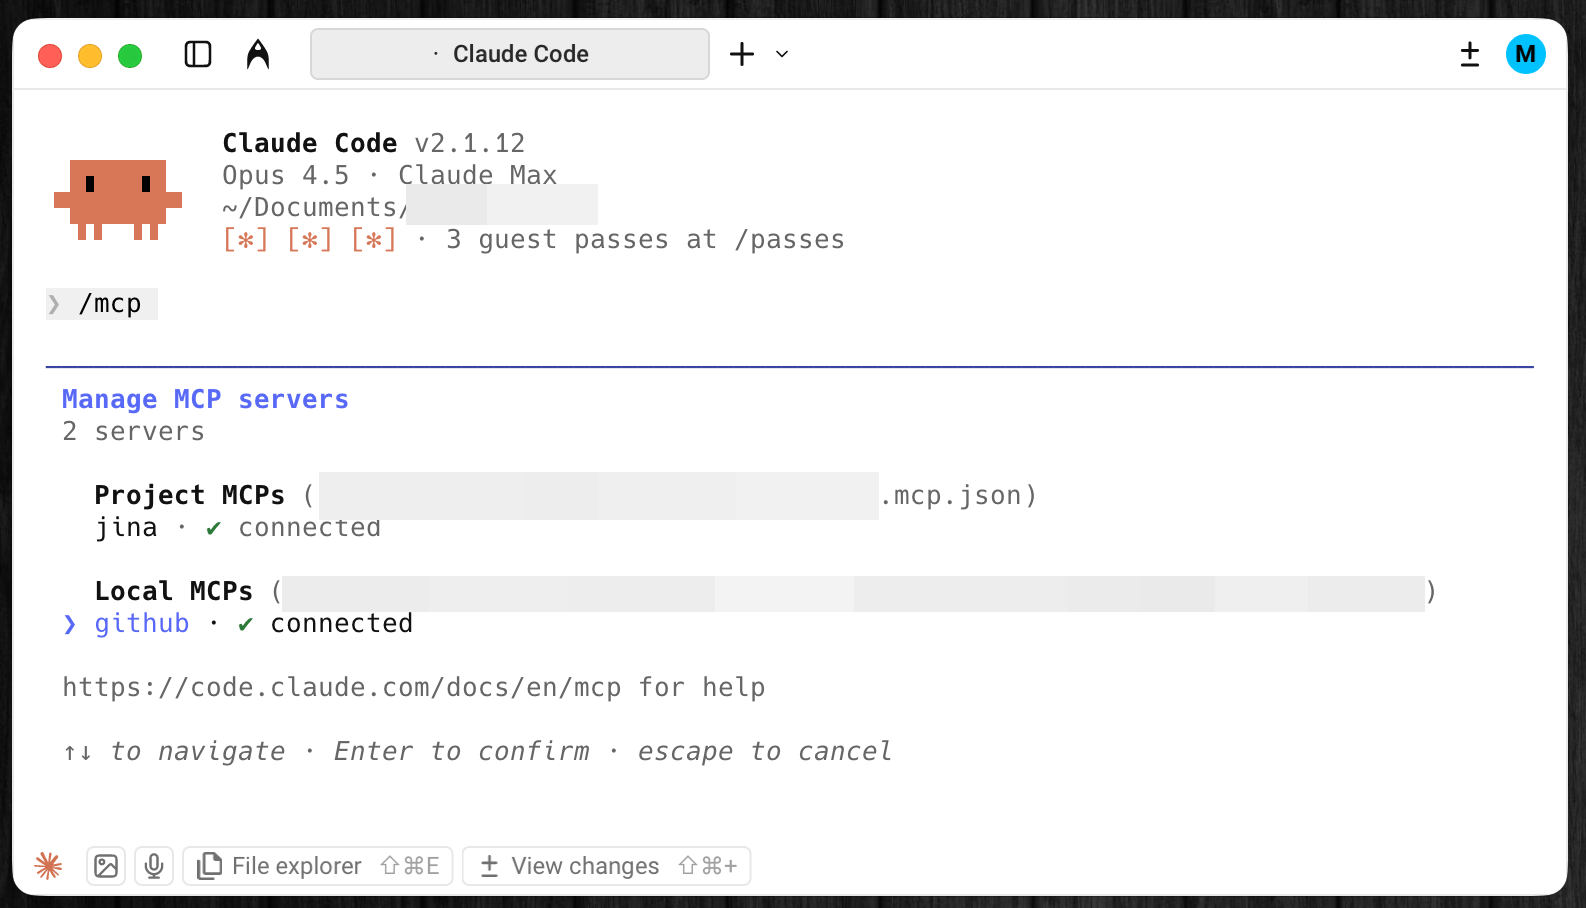This screenshot has height=908, width=1586.
Task: Open the user profile avatar M
Action: [1525, 54]
